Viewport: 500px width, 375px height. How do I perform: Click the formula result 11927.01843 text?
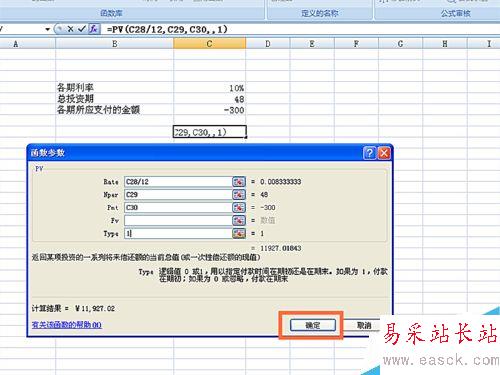[280, 248]
